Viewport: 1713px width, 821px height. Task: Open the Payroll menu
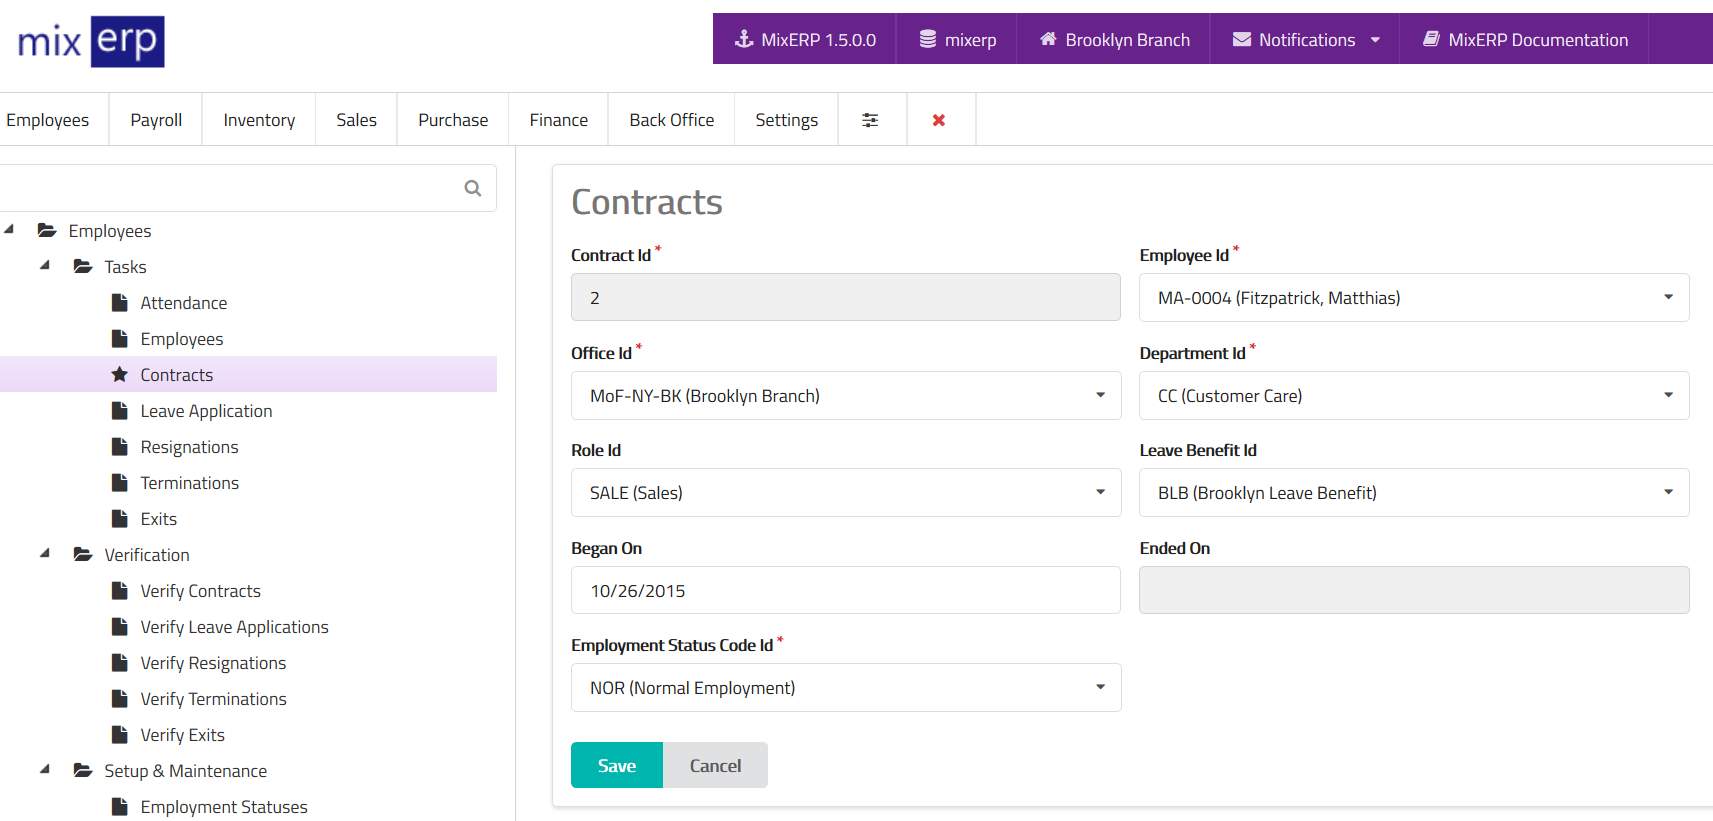click(156, 120)
